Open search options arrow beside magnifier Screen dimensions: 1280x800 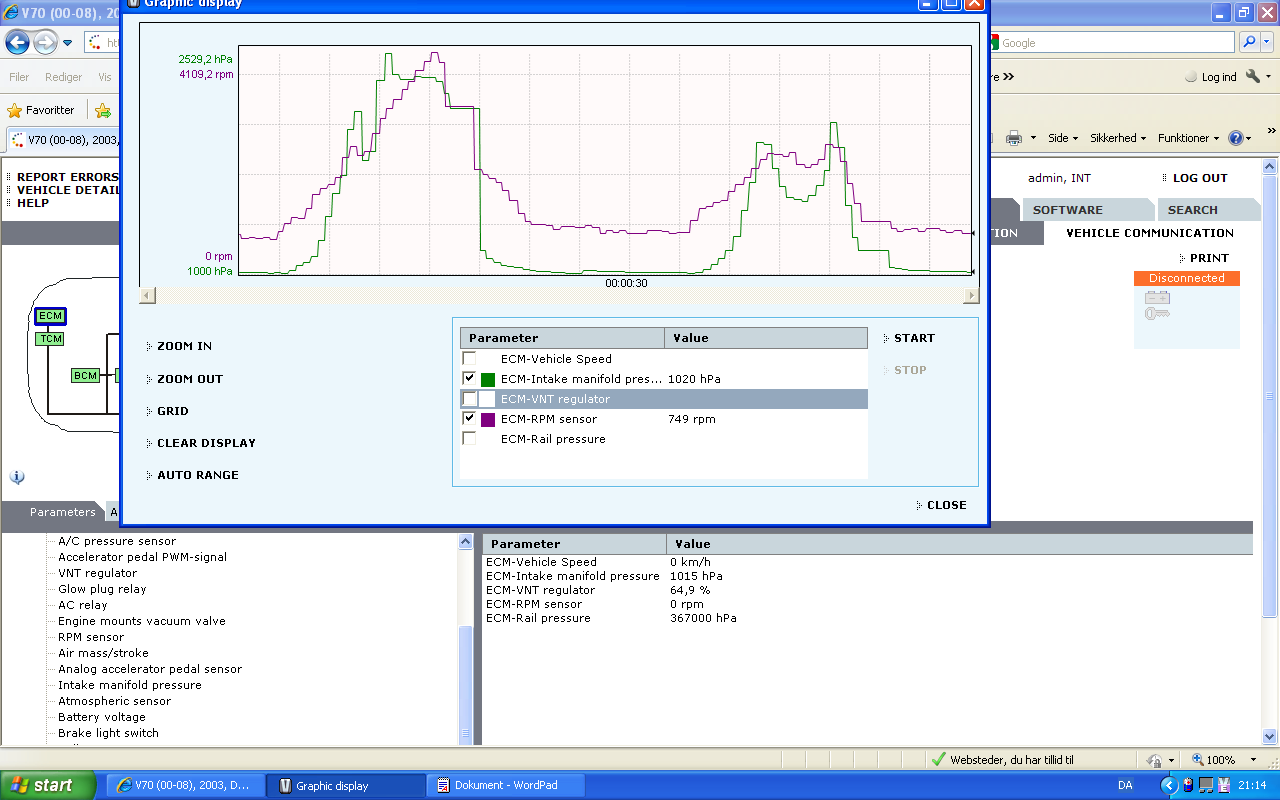click(x=1267, y=43)
